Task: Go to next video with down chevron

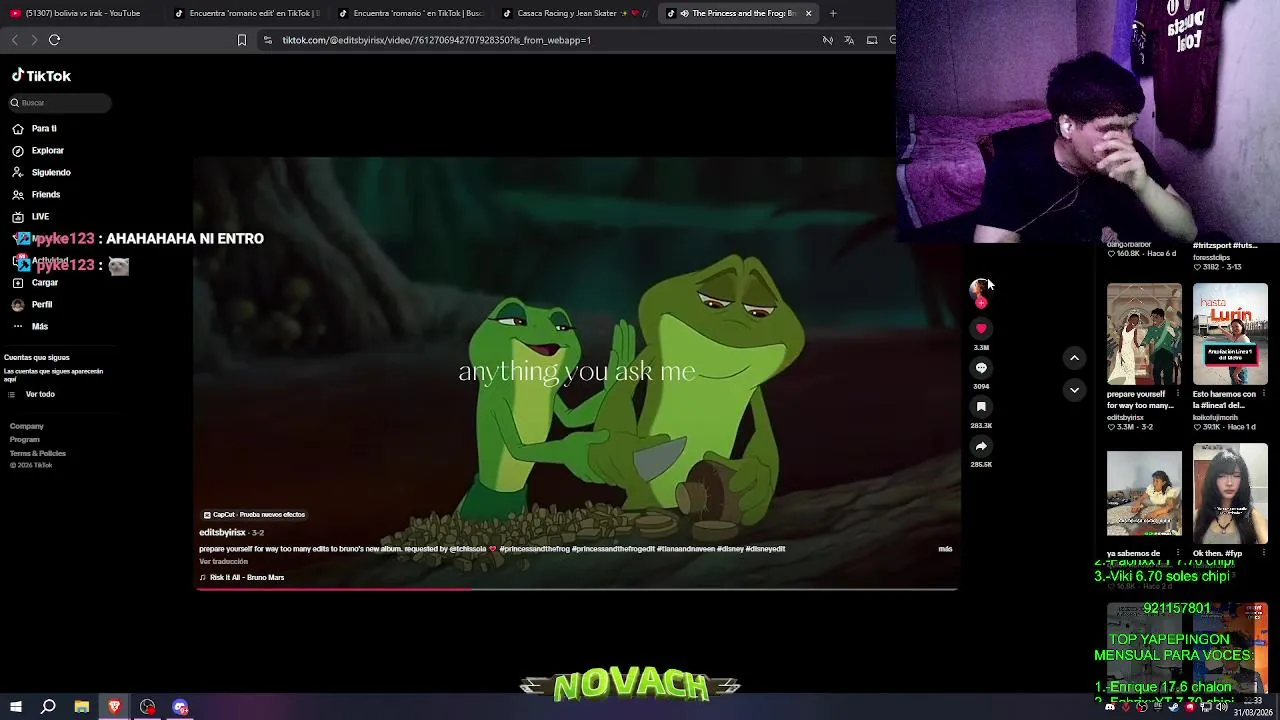Action: point(1074,390)
